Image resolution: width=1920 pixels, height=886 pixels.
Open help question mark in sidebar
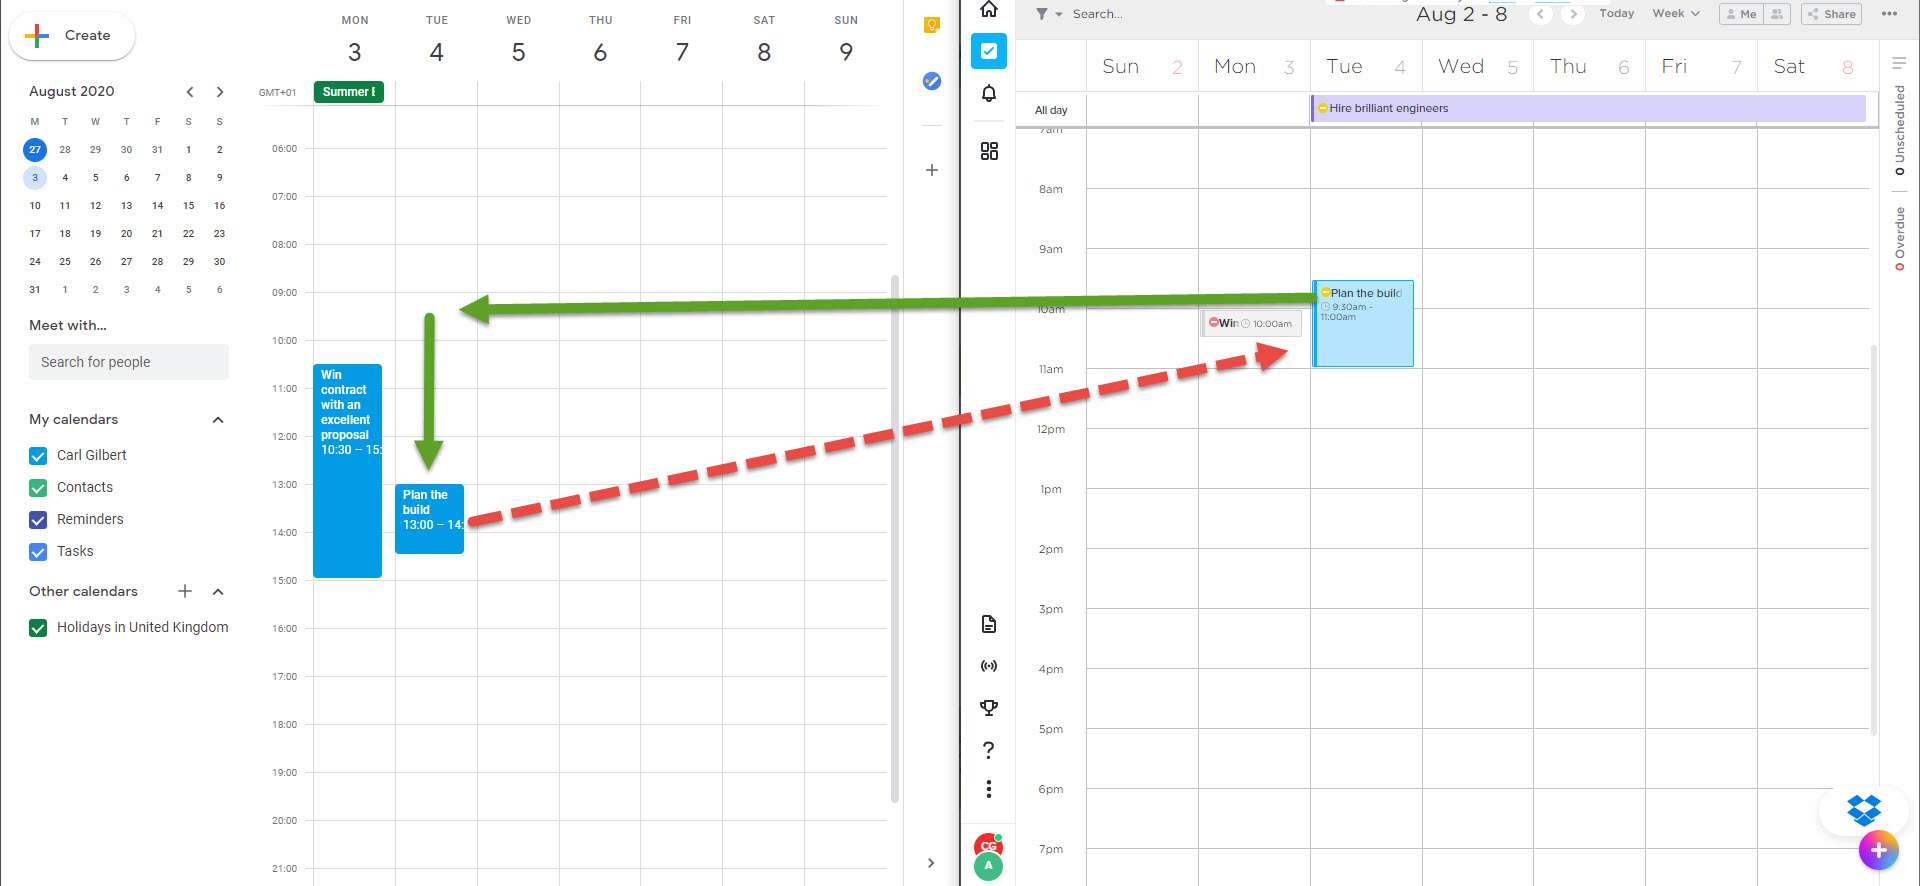click(x=989, y=750)
